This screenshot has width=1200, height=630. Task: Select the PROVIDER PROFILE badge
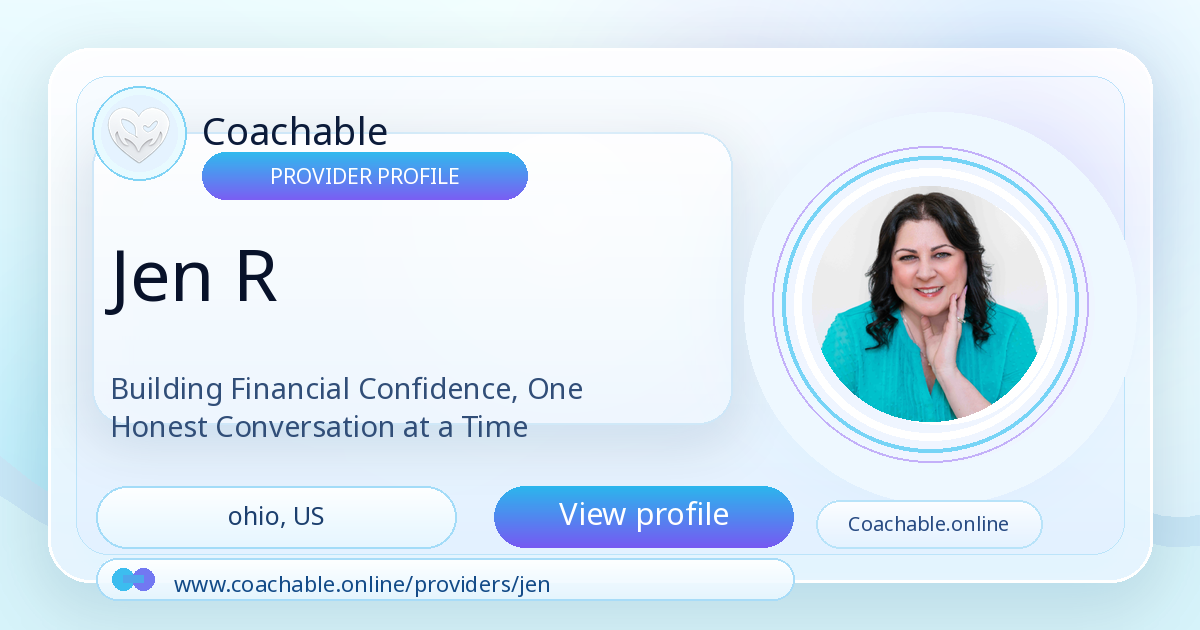365,177
